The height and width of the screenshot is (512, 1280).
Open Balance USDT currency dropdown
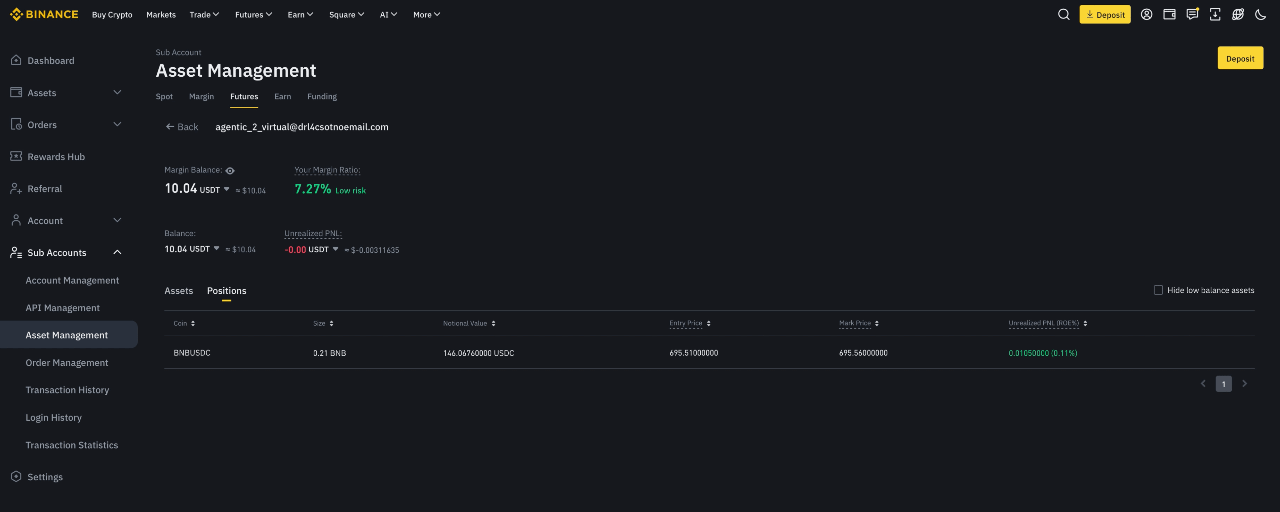217,249
